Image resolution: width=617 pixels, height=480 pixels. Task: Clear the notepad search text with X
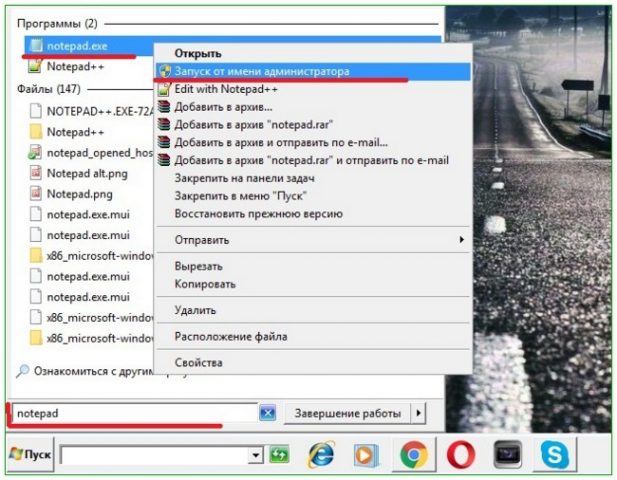(x=267, y=413)
